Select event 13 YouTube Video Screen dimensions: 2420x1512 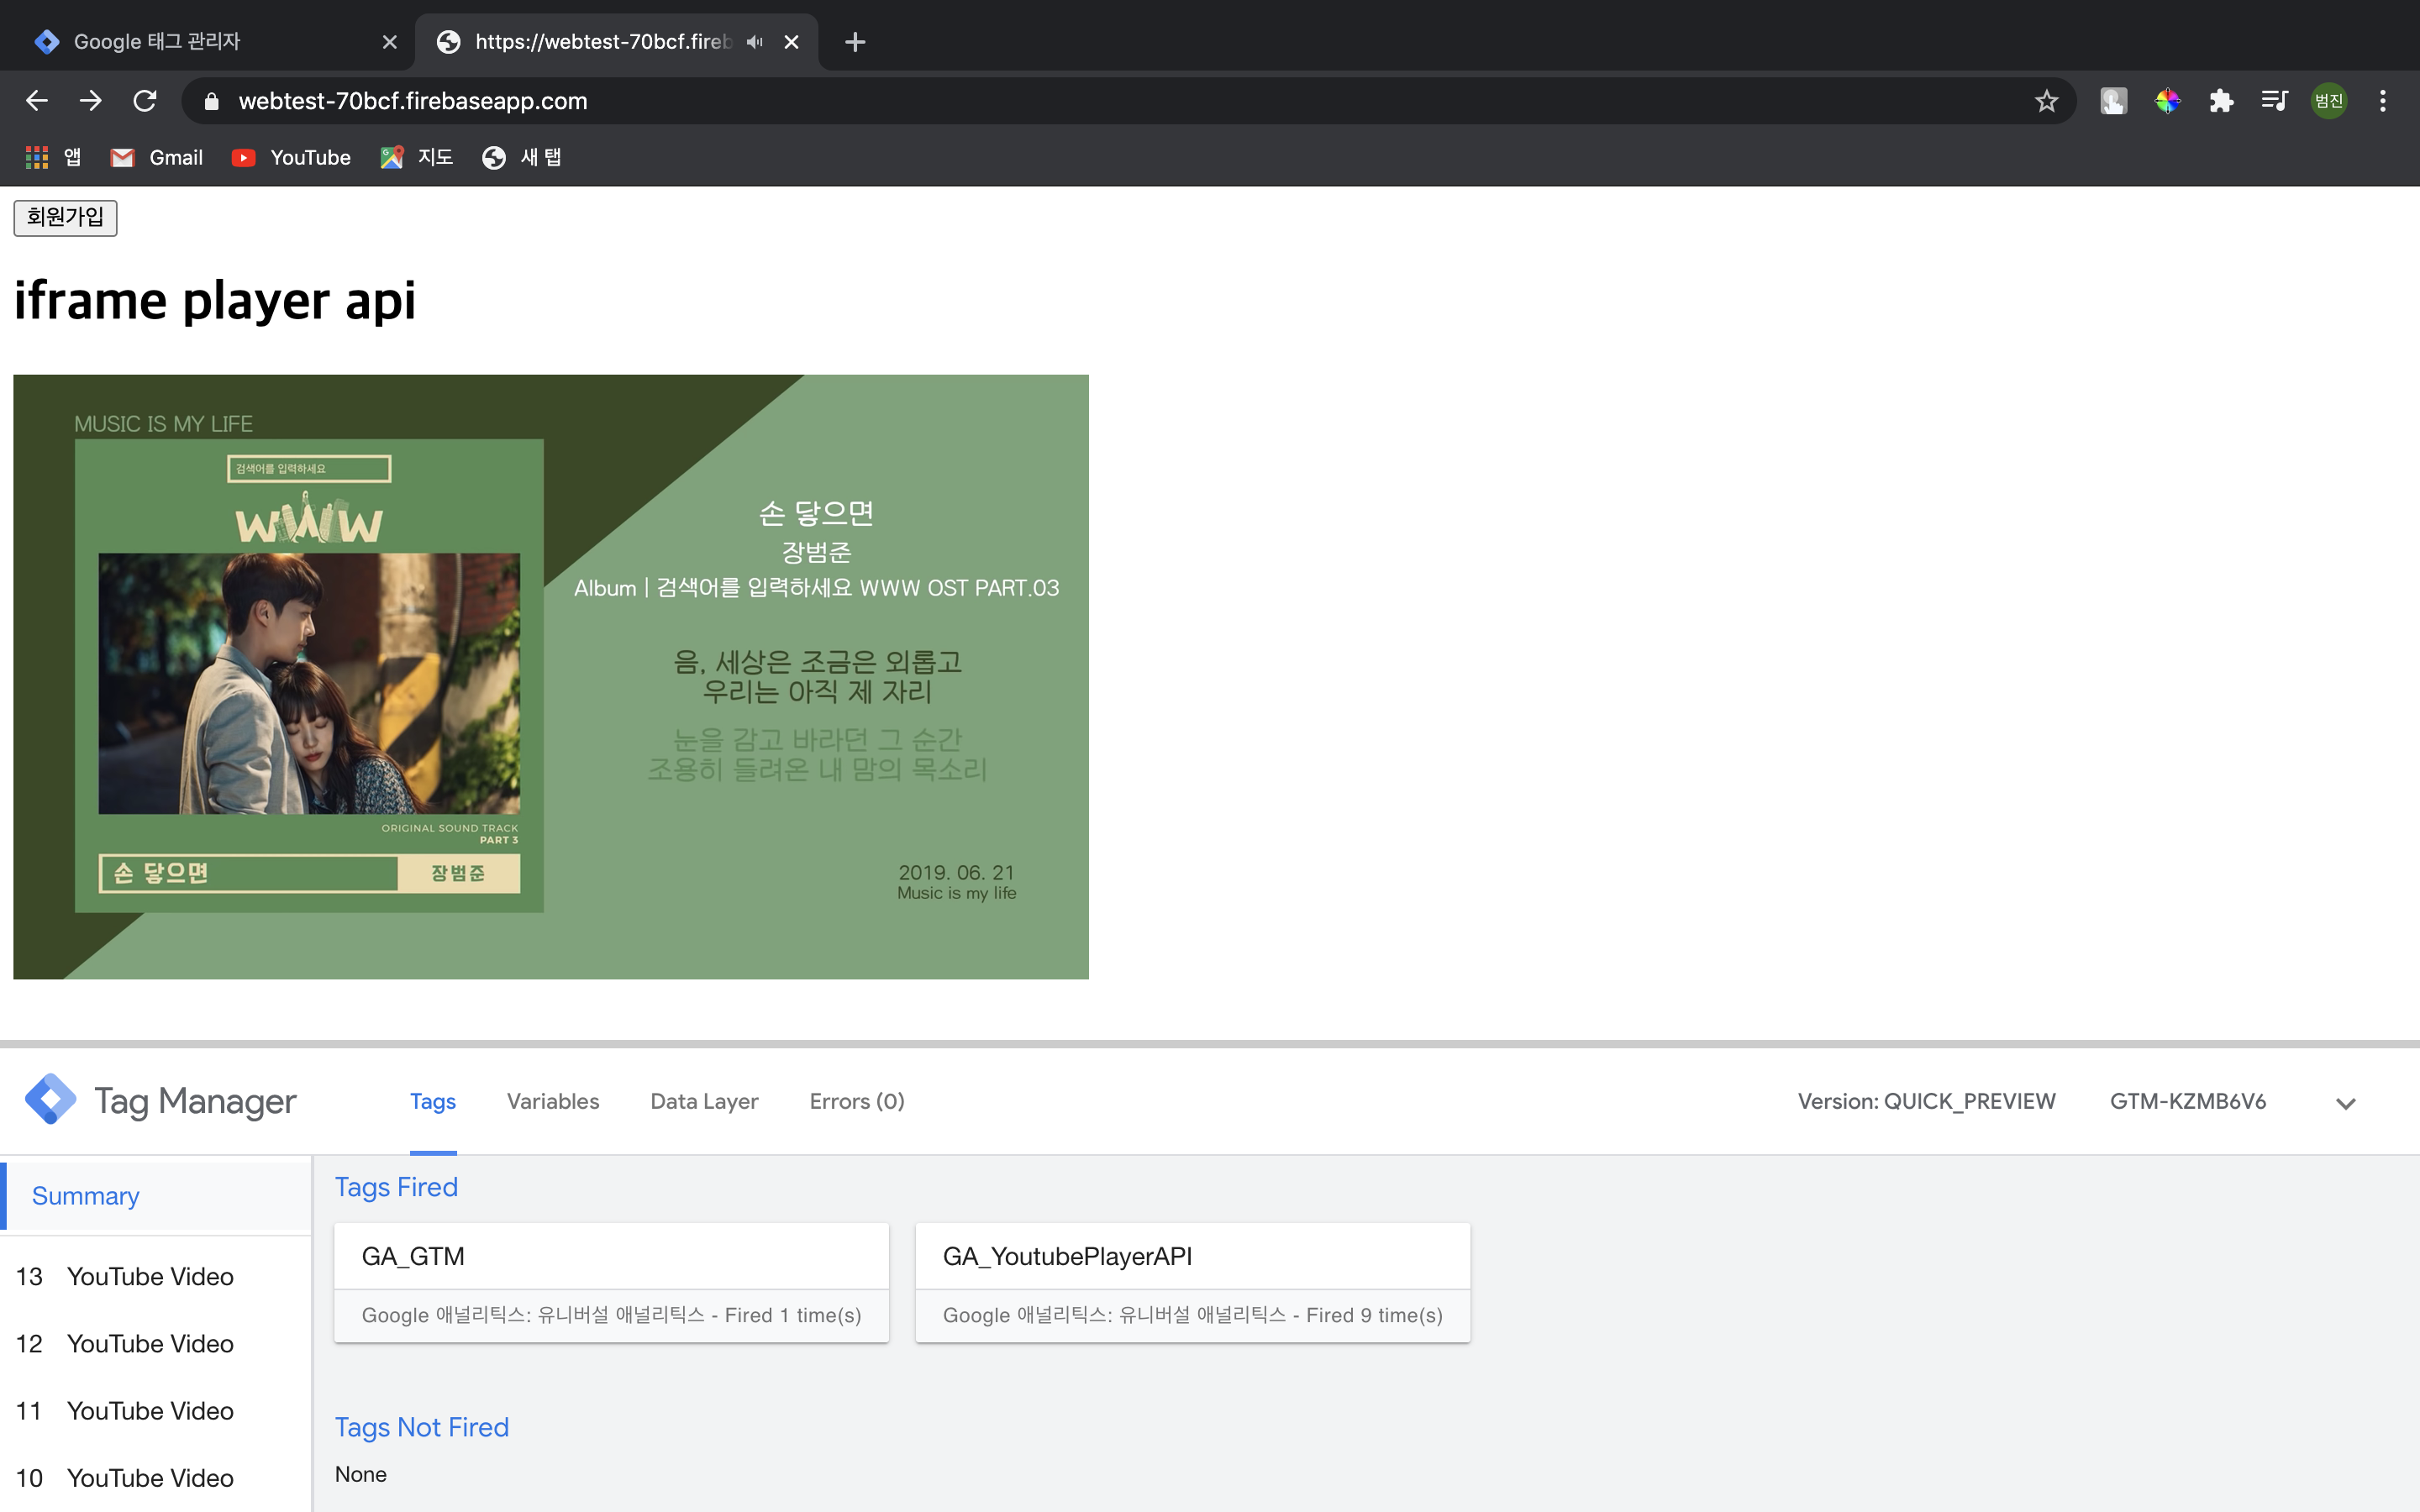tap(155, 1277)
